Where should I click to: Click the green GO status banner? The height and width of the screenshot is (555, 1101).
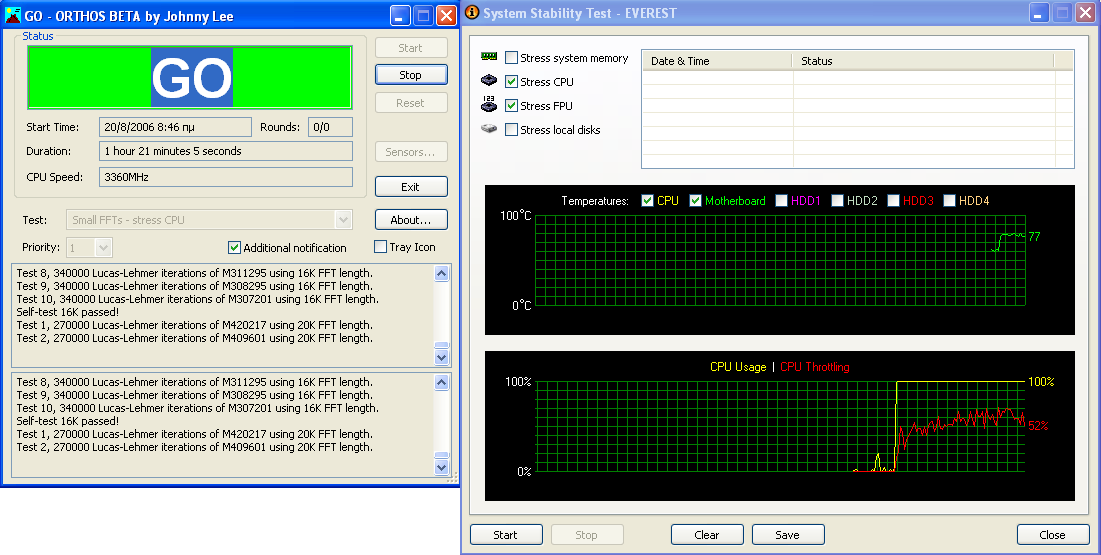click(190, 77)
